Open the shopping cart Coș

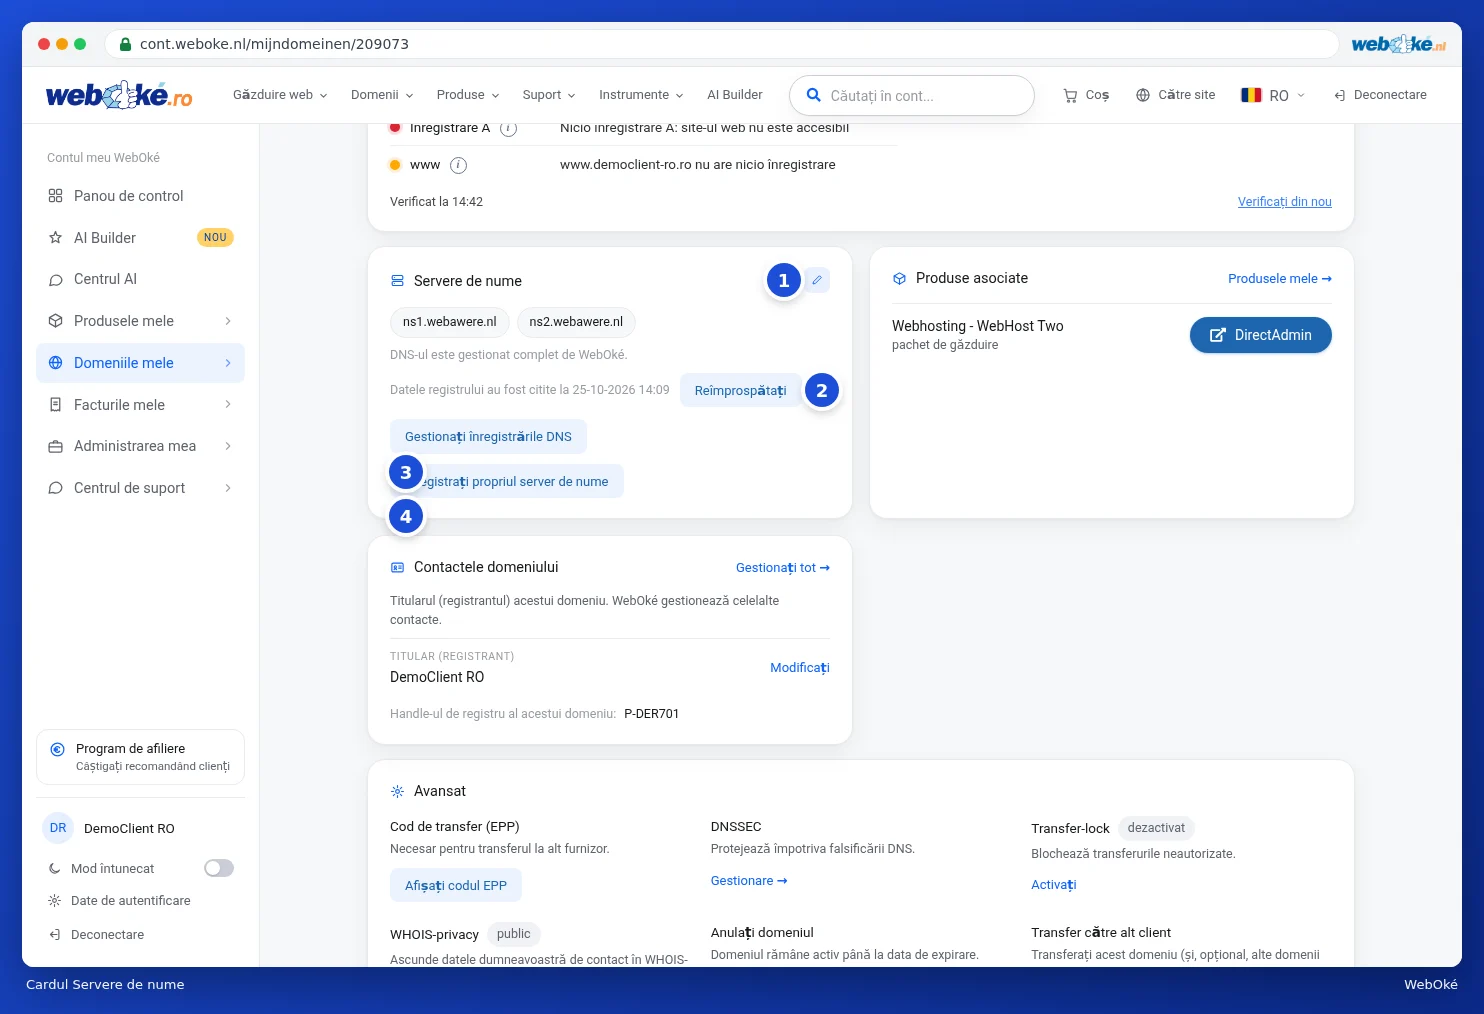pyautogui.click(x=1085, y=95)
